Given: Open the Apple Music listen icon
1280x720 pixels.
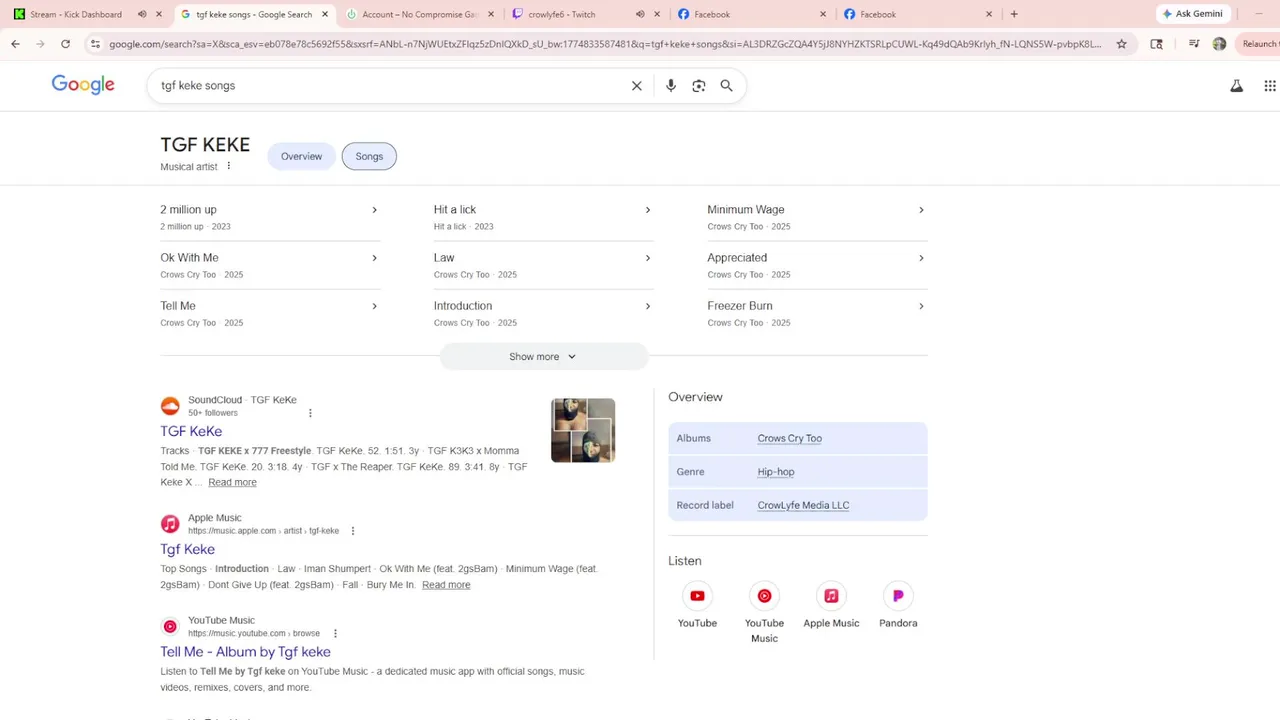Looking at the screenshot, I should (831, 596).
